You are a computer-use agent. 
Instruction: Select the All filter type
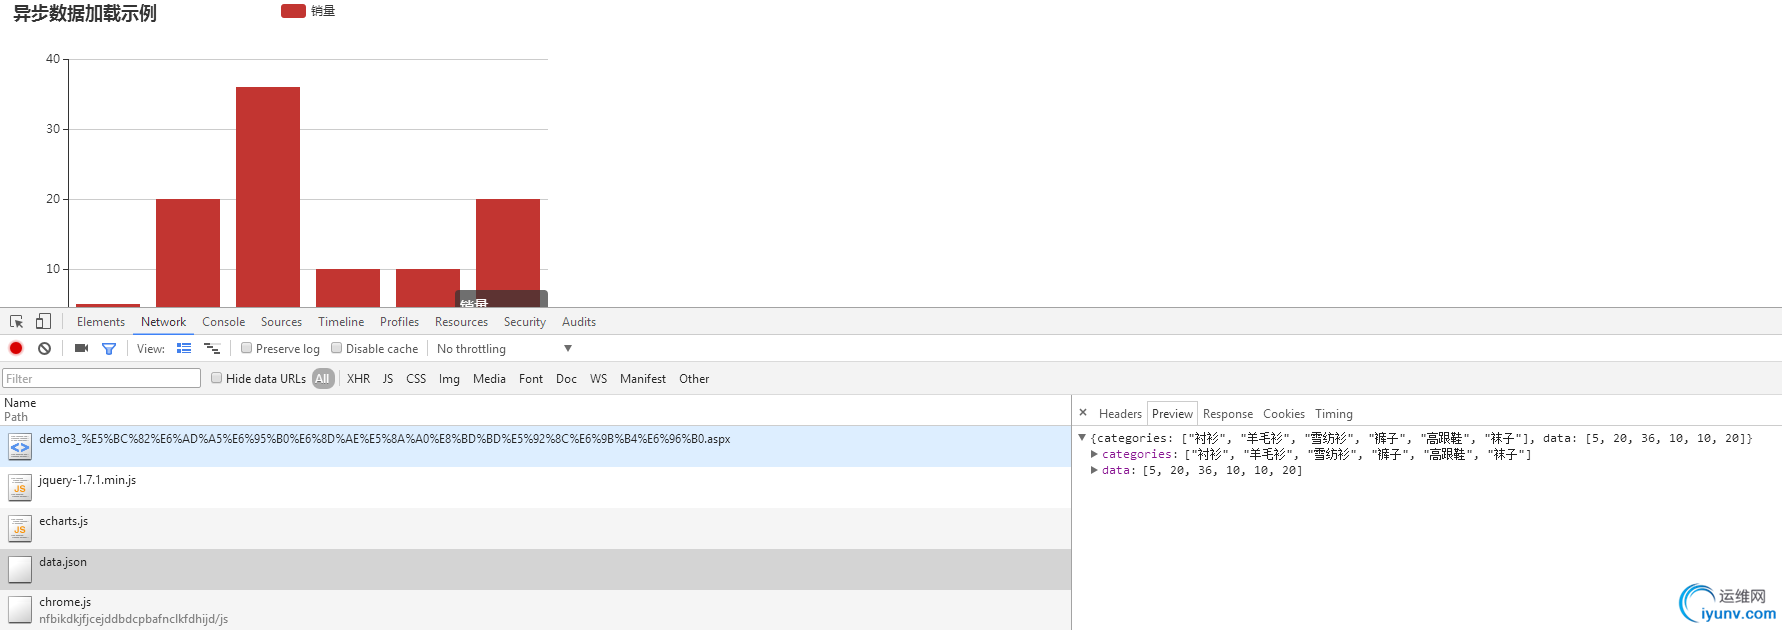[x=322, y=379]
